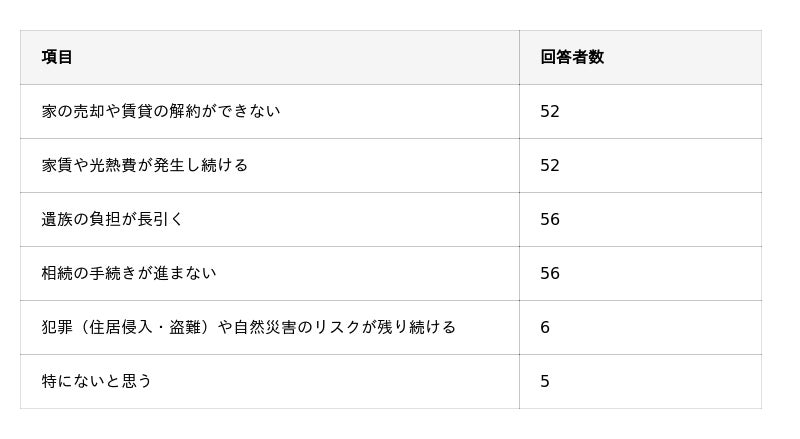800x439 pixels.
Task: Click the word 盗難 in the crime row
Action: point(185,327)
